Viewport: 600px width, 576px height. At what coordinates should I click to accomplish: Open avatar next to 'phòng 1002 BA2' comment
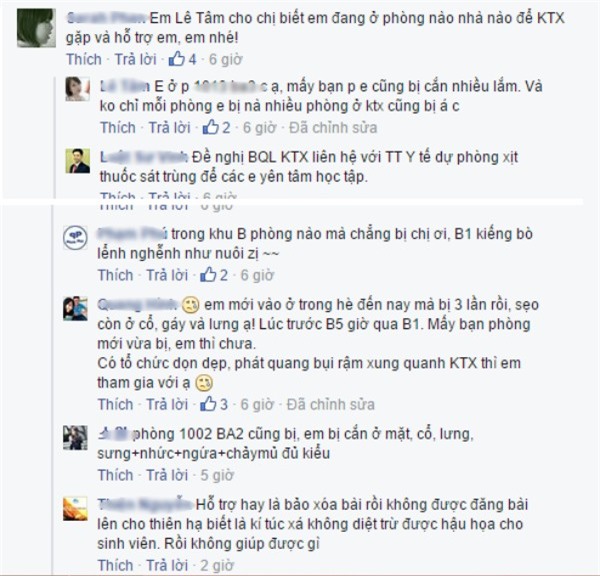click(x=75, y=437)
